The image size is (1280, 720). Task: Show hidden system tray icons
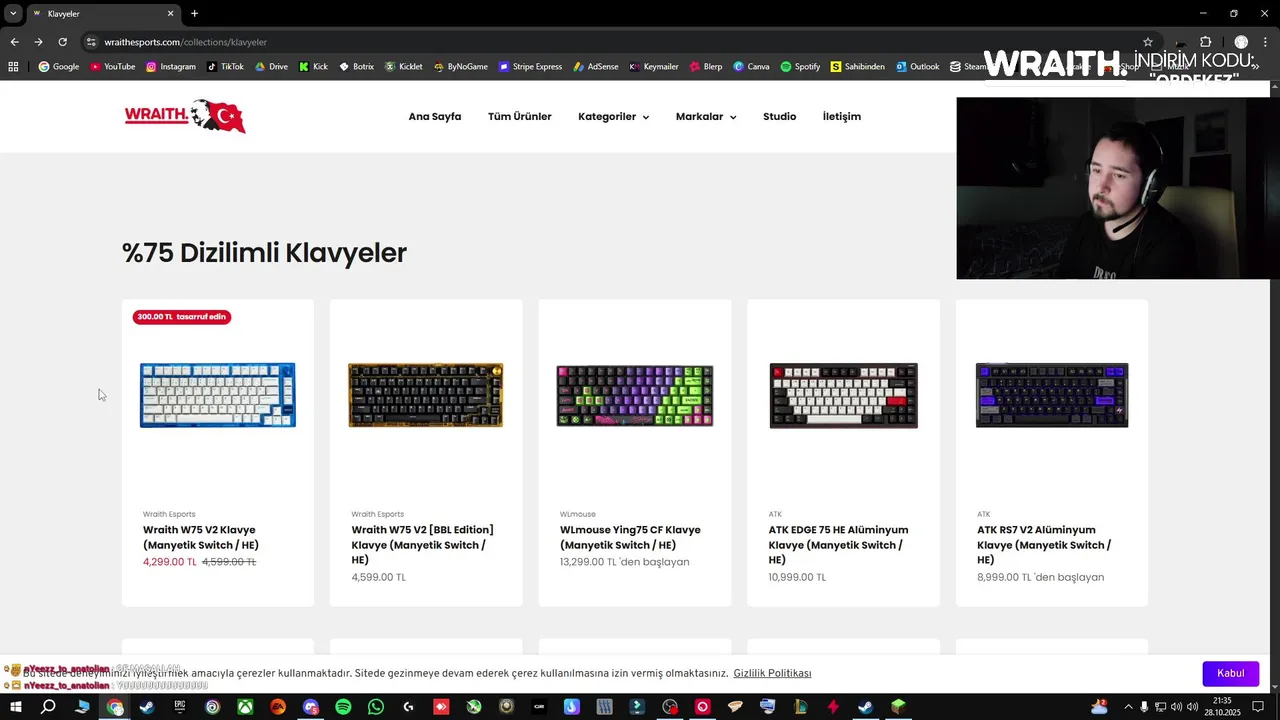tap(1129, 707)
